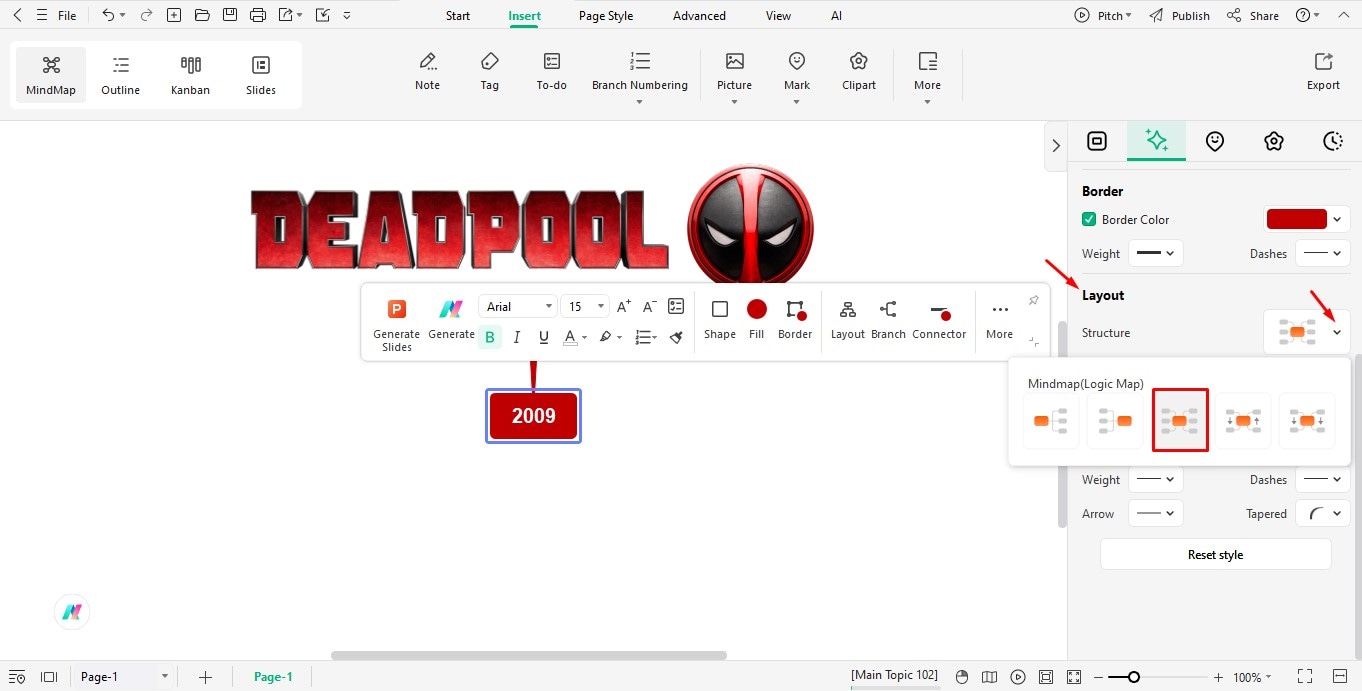Select the right-branching logic map layout
The image size is (1362, 691).
[1051, 421]
